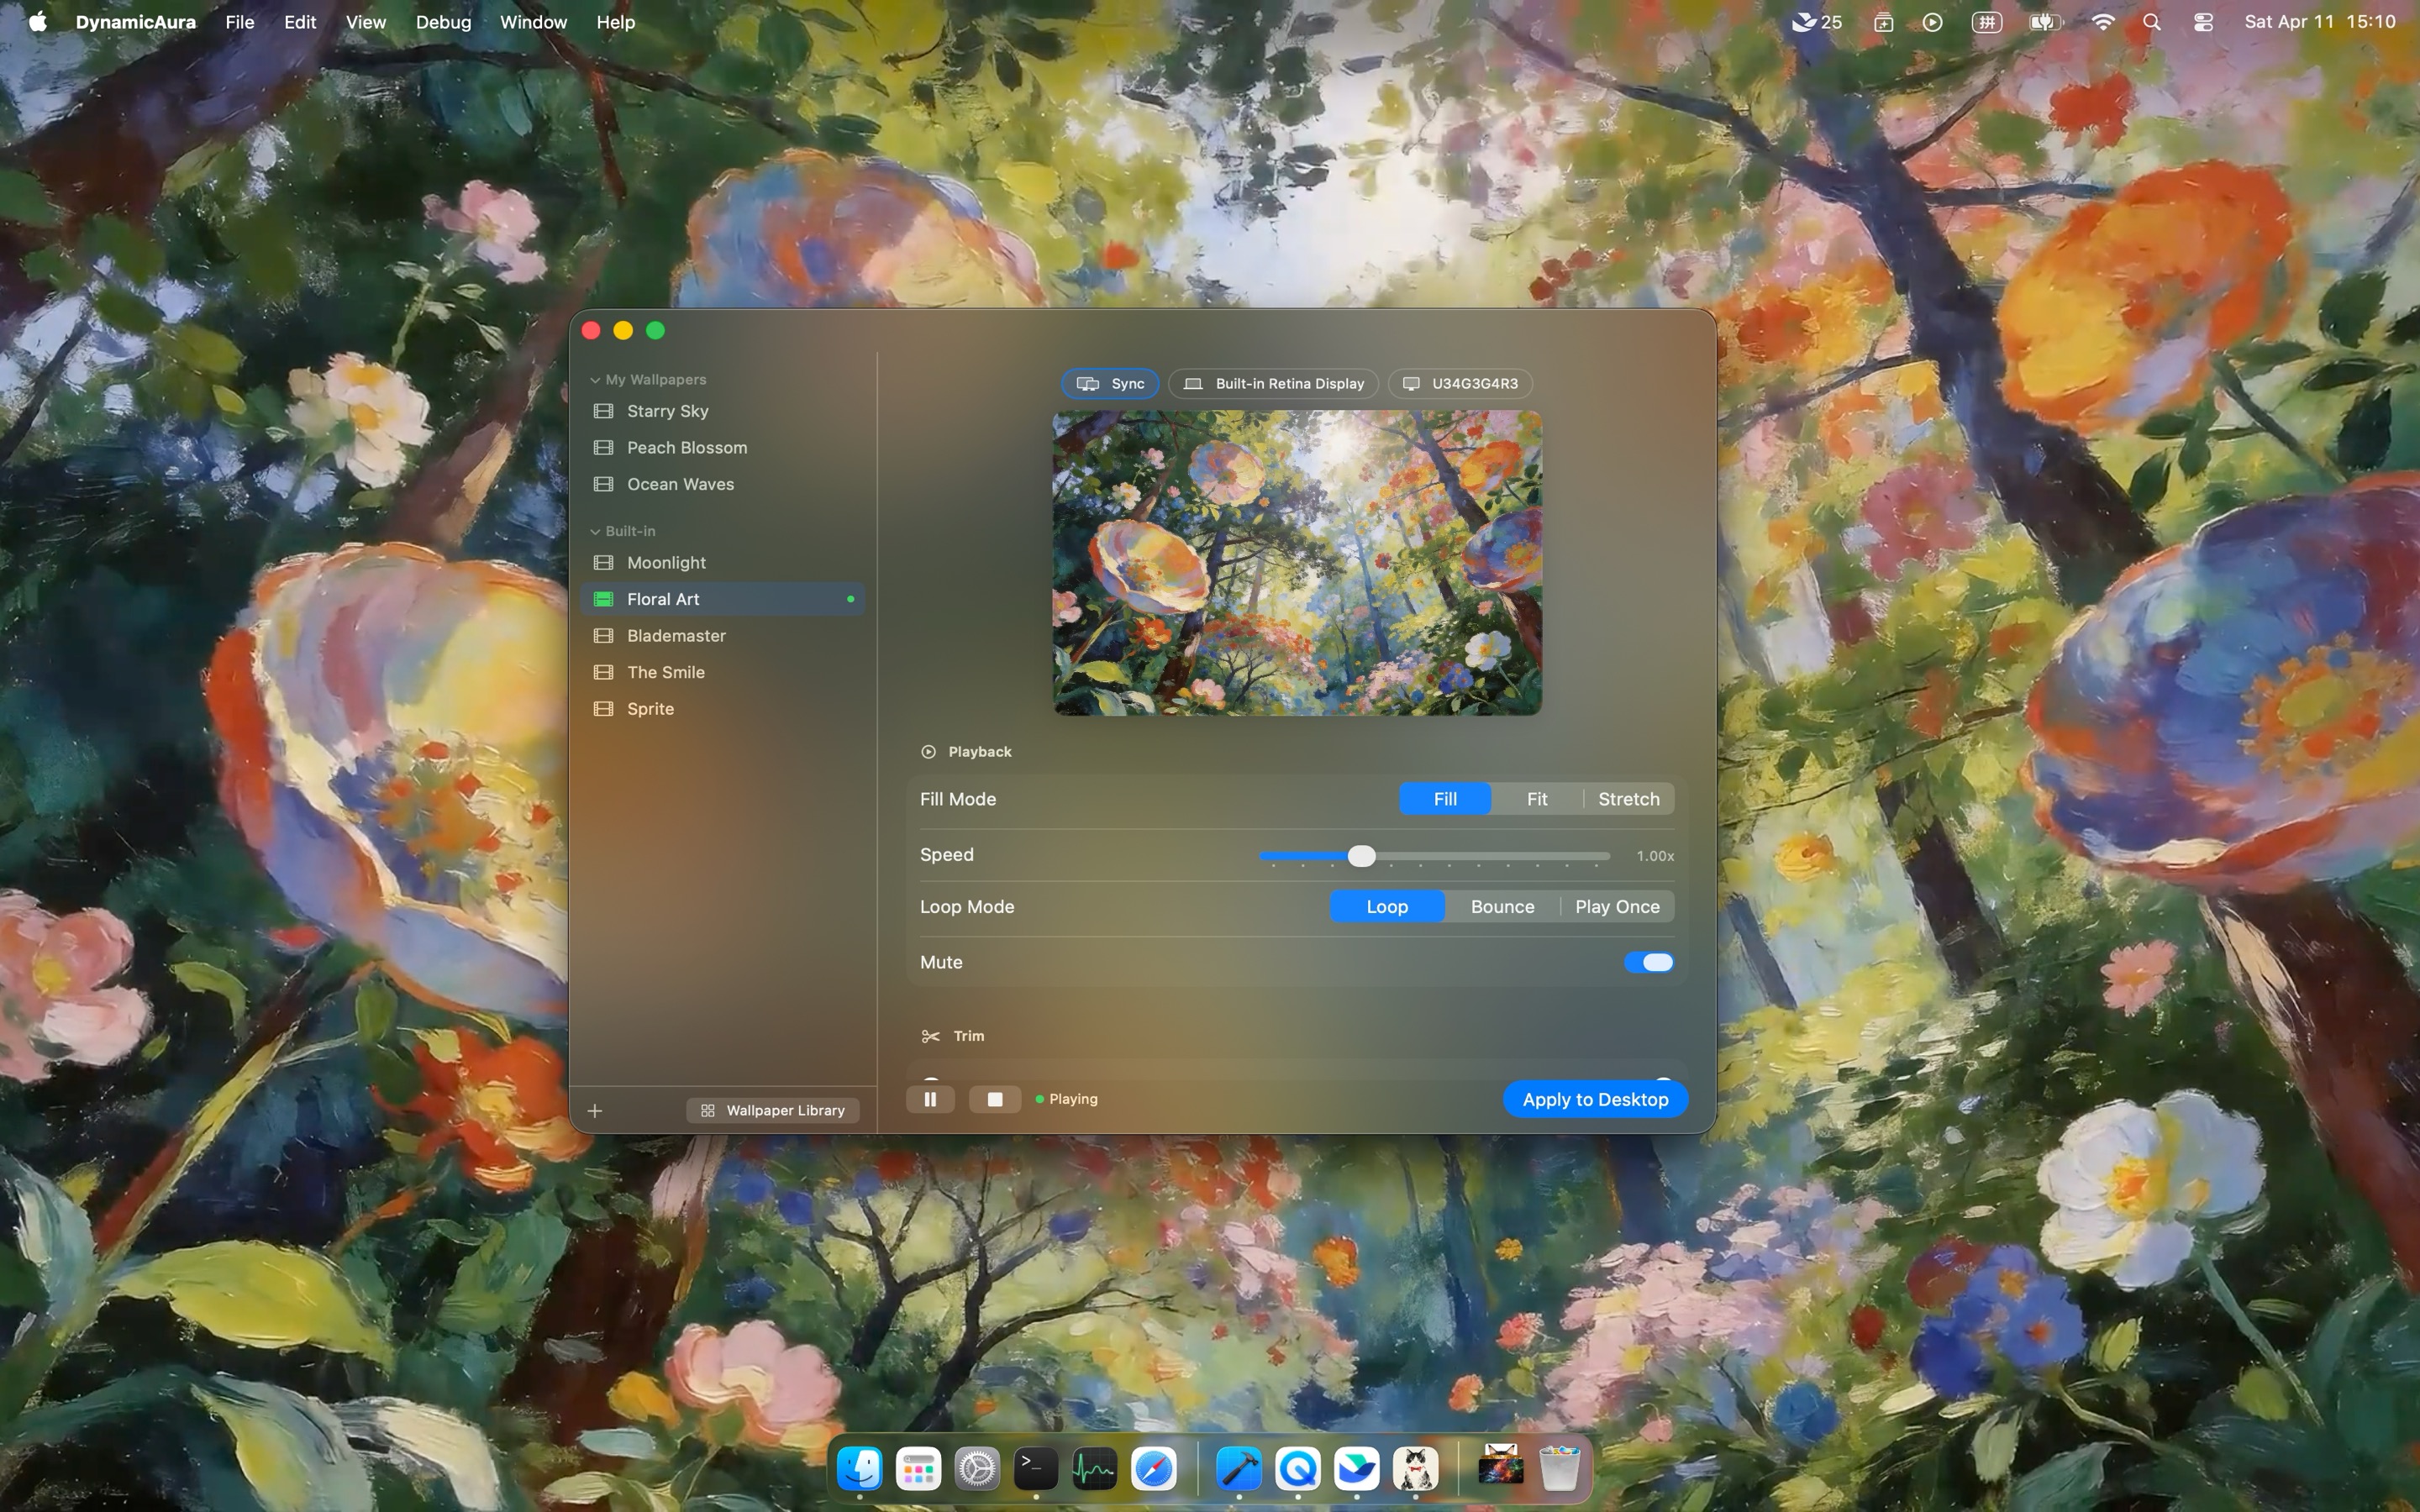Collapse the My Wallpapers section
This screenshot has width=2420, height=1512.
(x=595, y=378)
